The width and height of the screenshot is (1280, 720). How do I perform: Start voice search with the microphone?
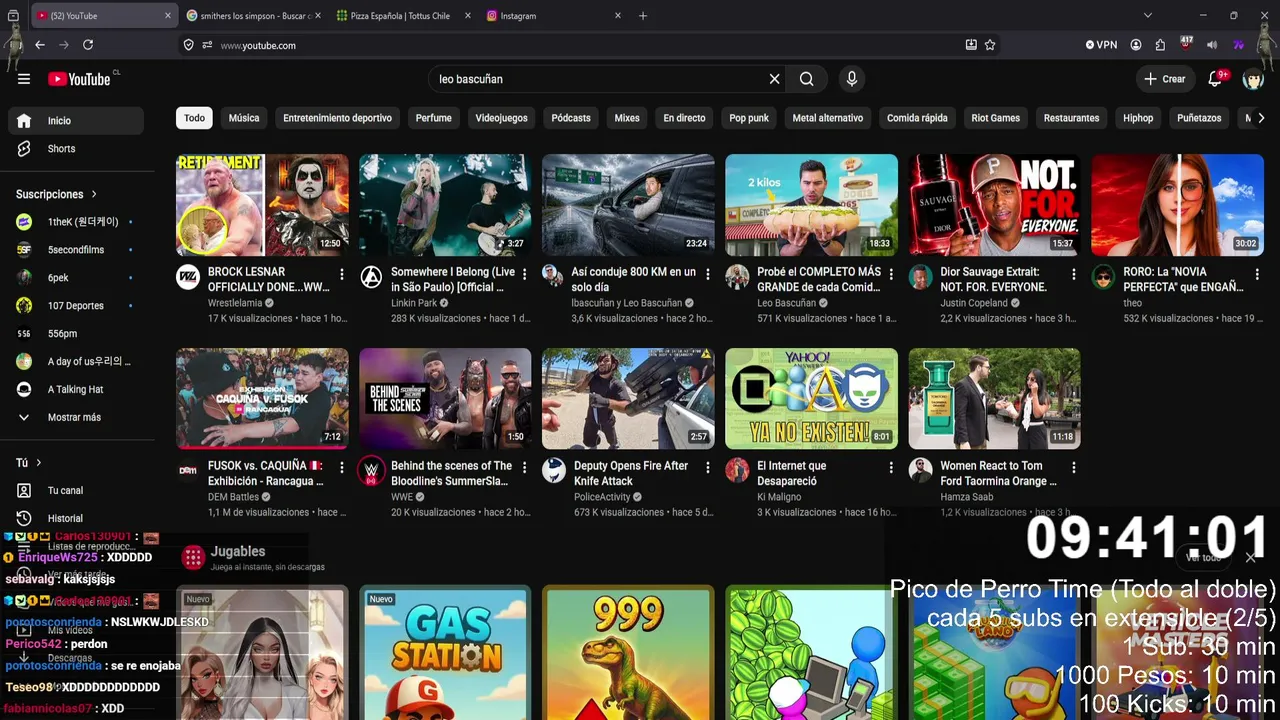852,79
